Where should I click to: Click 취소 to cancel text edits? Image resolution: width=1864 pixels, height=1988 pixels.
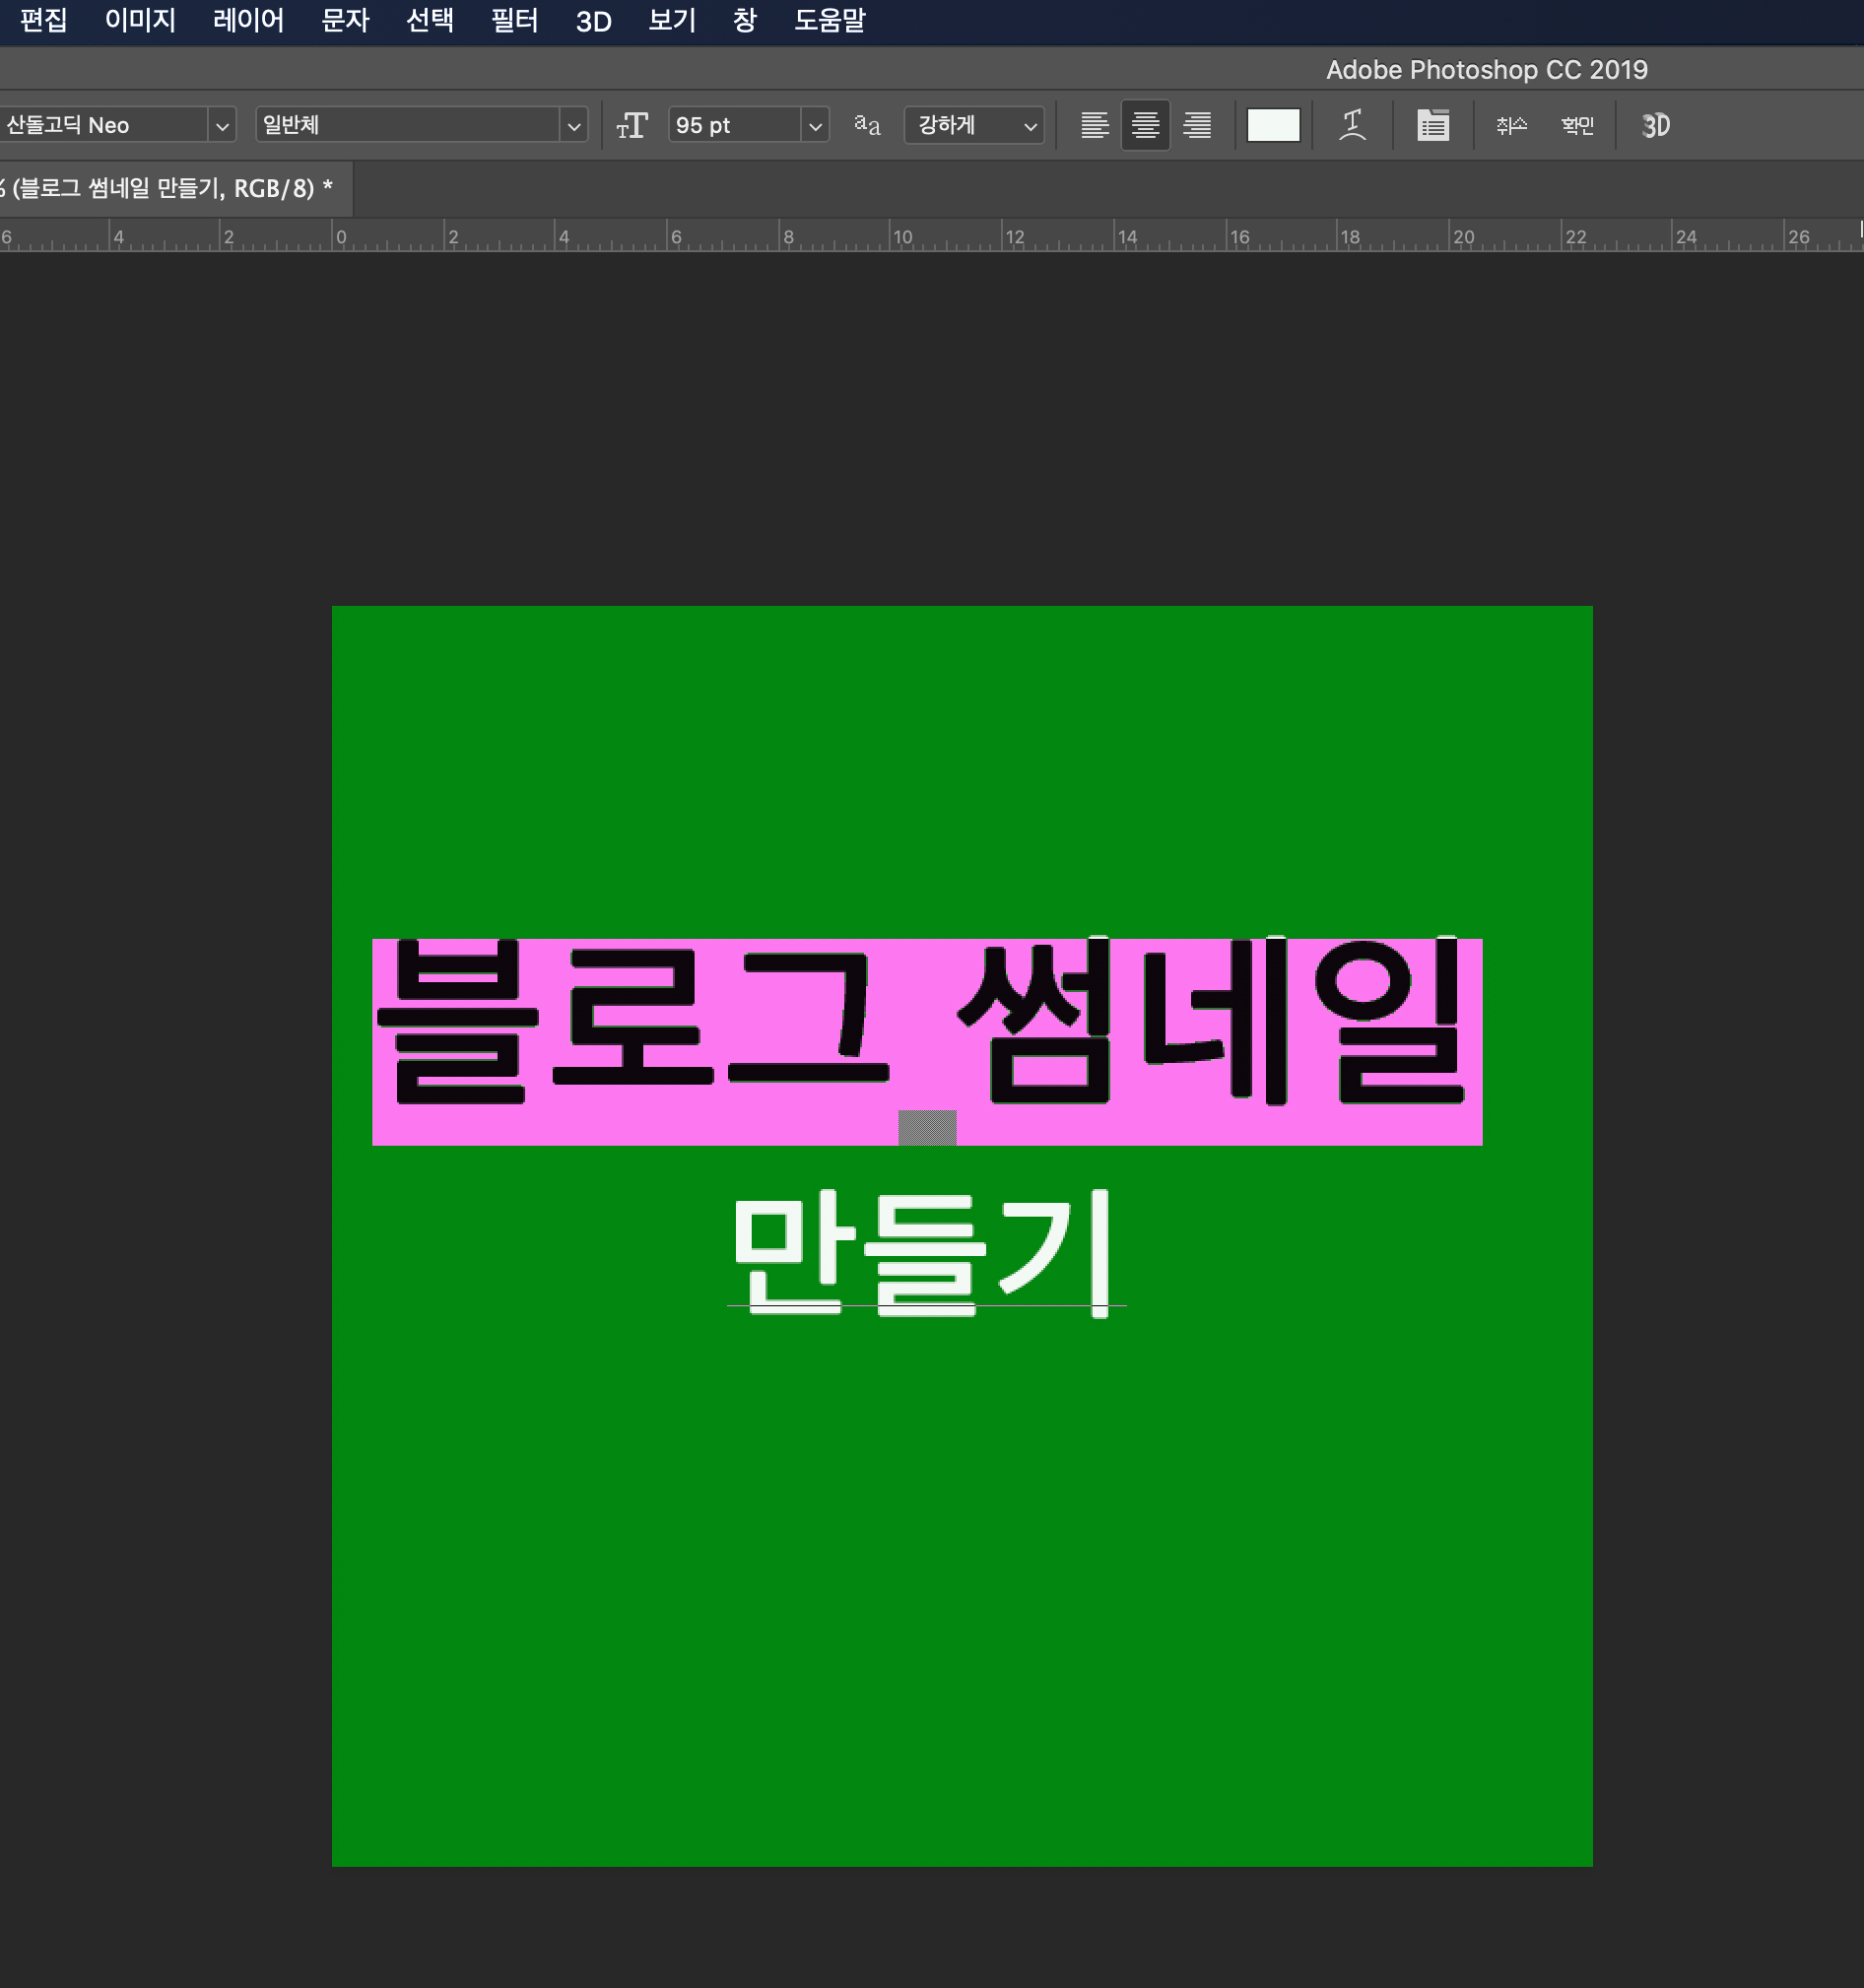point(1511,125)
